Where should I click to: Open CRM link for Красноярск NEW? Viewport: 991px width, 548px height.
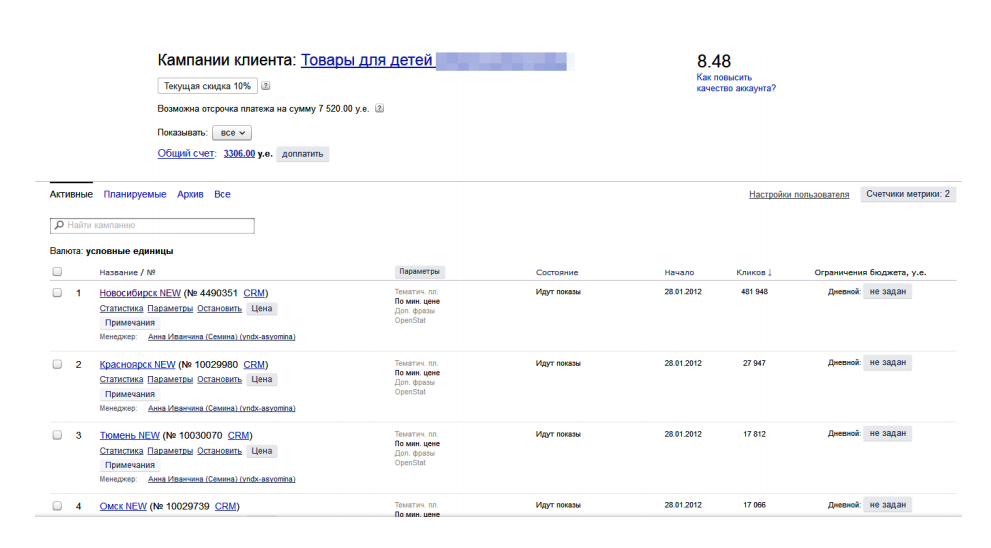click(x=254, y=364)
